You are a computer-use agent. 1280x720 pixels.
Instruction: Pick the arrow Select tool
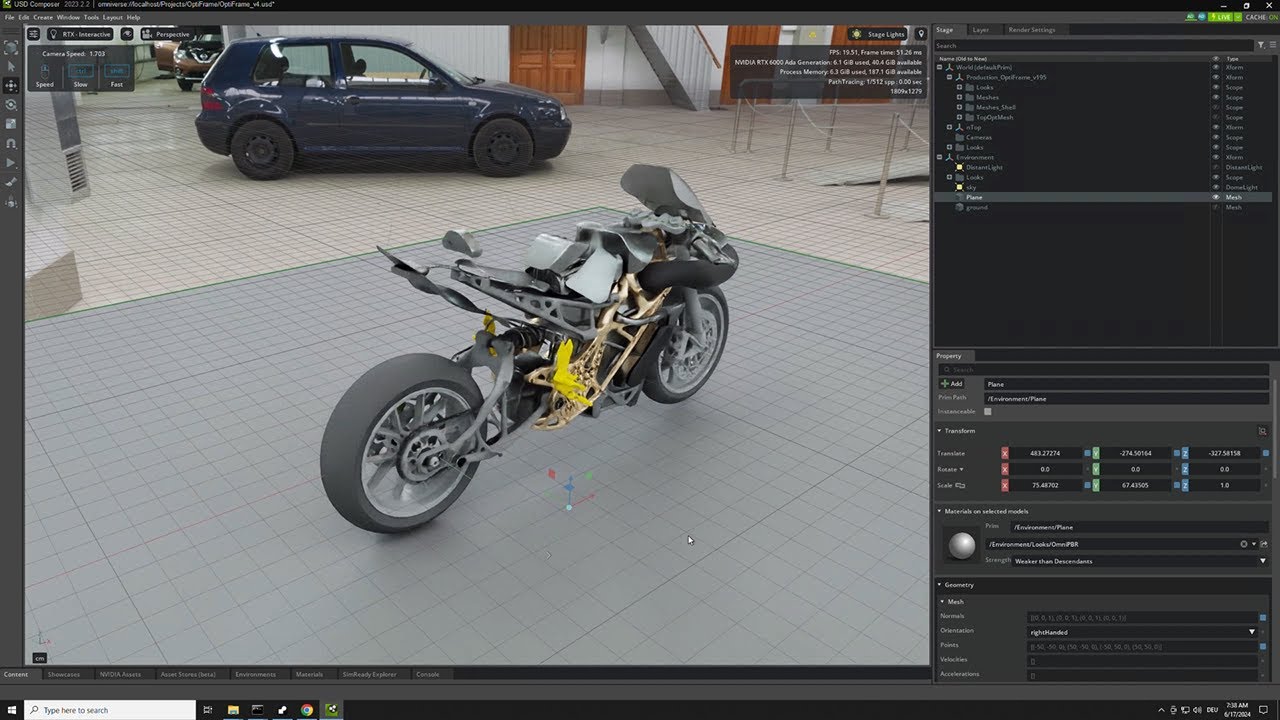tap(11, 66)
